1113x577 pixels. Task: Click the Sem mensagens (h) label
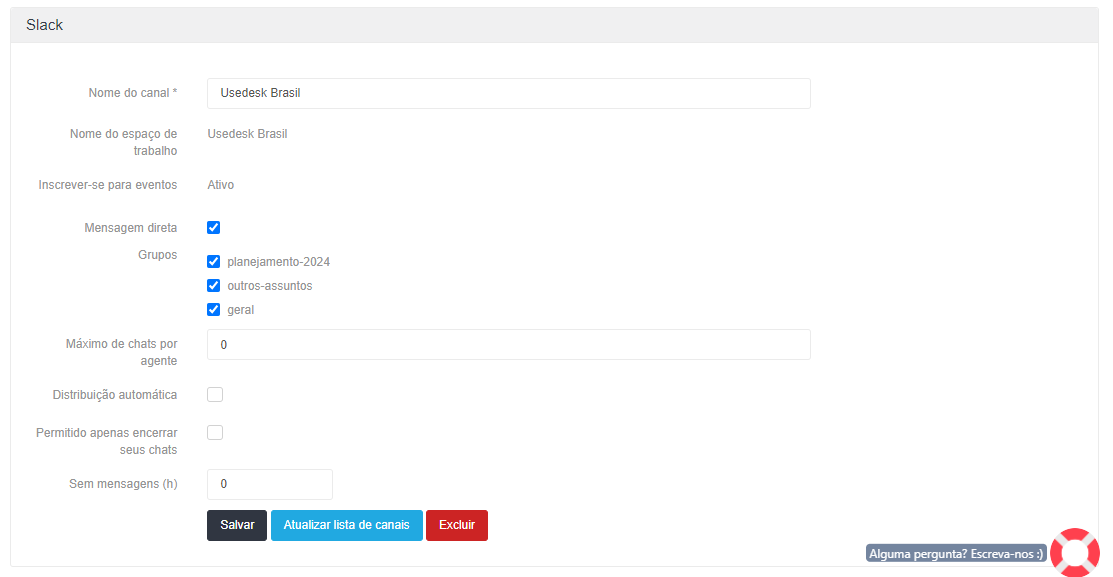(x=124, y=484)
